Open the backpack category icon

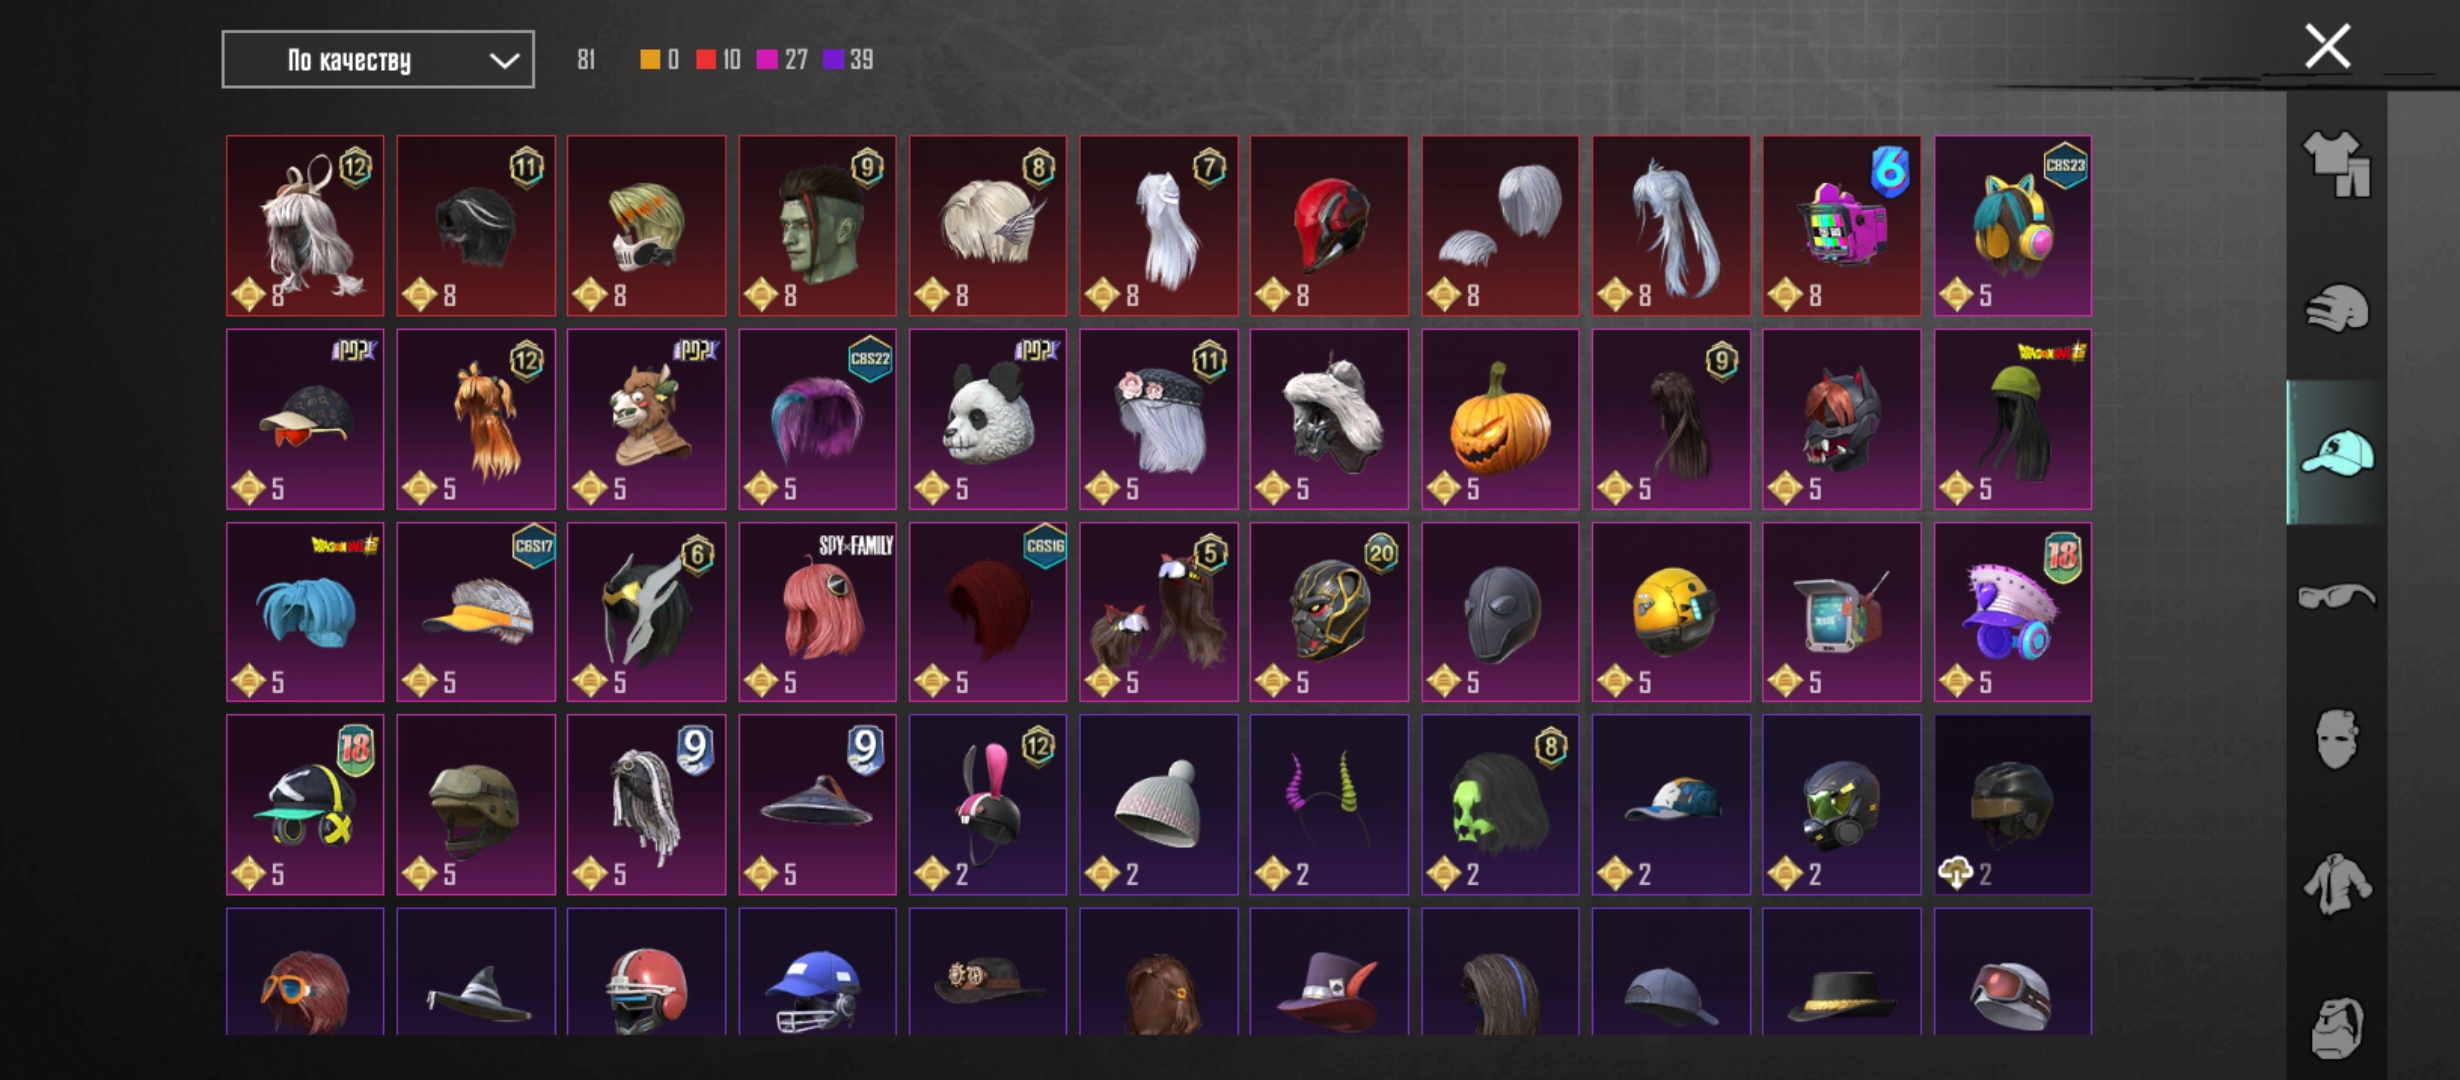tap(2337, 1028)
